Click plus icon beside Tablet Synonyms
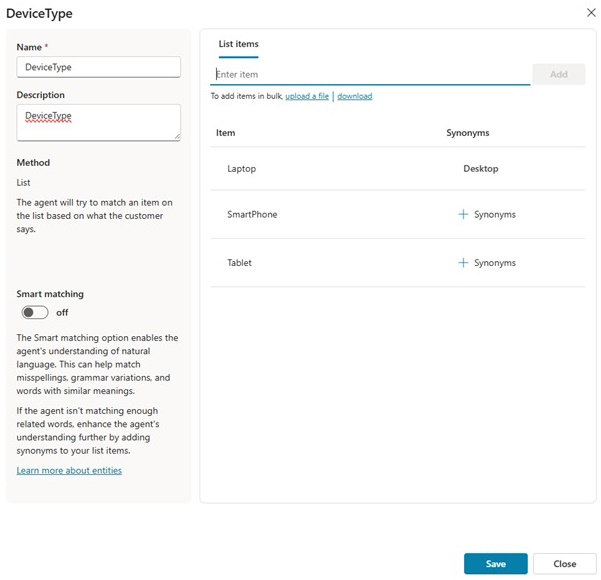This screenshot has height=580, width=601. (463, 263)
